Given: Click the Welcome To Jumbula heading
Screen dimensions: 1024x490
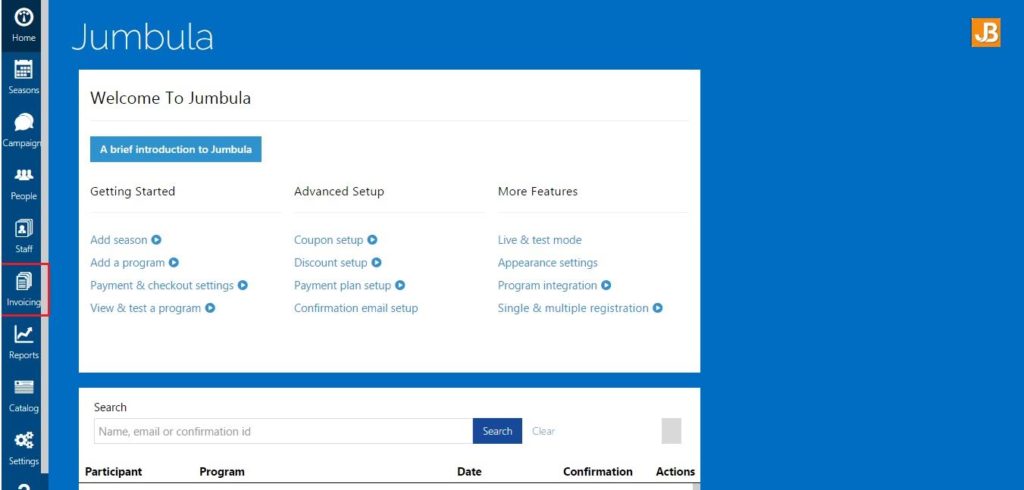Looking at the screenshot, I should click(170, 98).
